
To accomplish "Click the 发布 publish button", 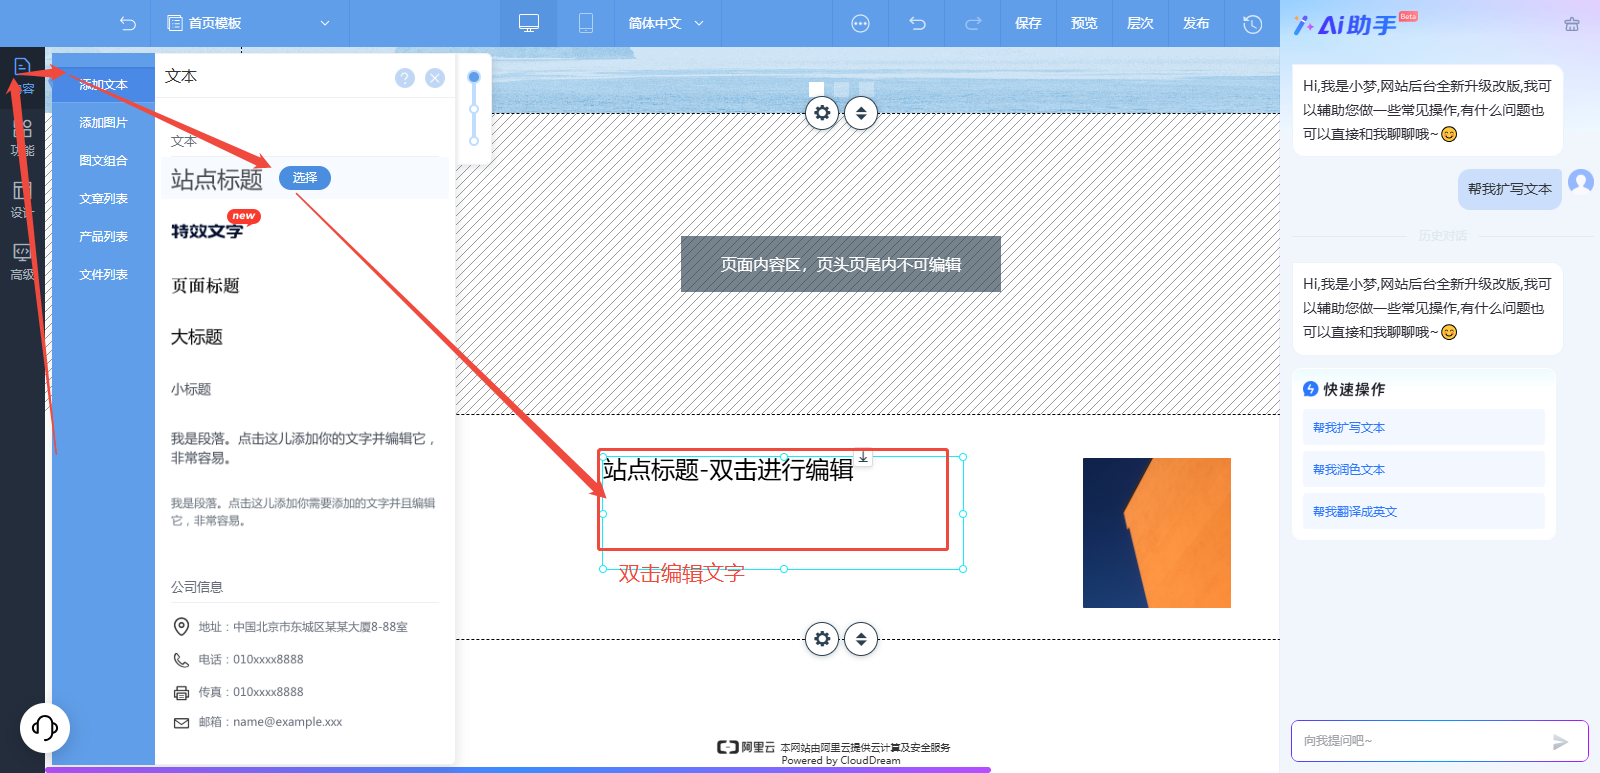I will pyautogui.click(x=1196, y=23).
